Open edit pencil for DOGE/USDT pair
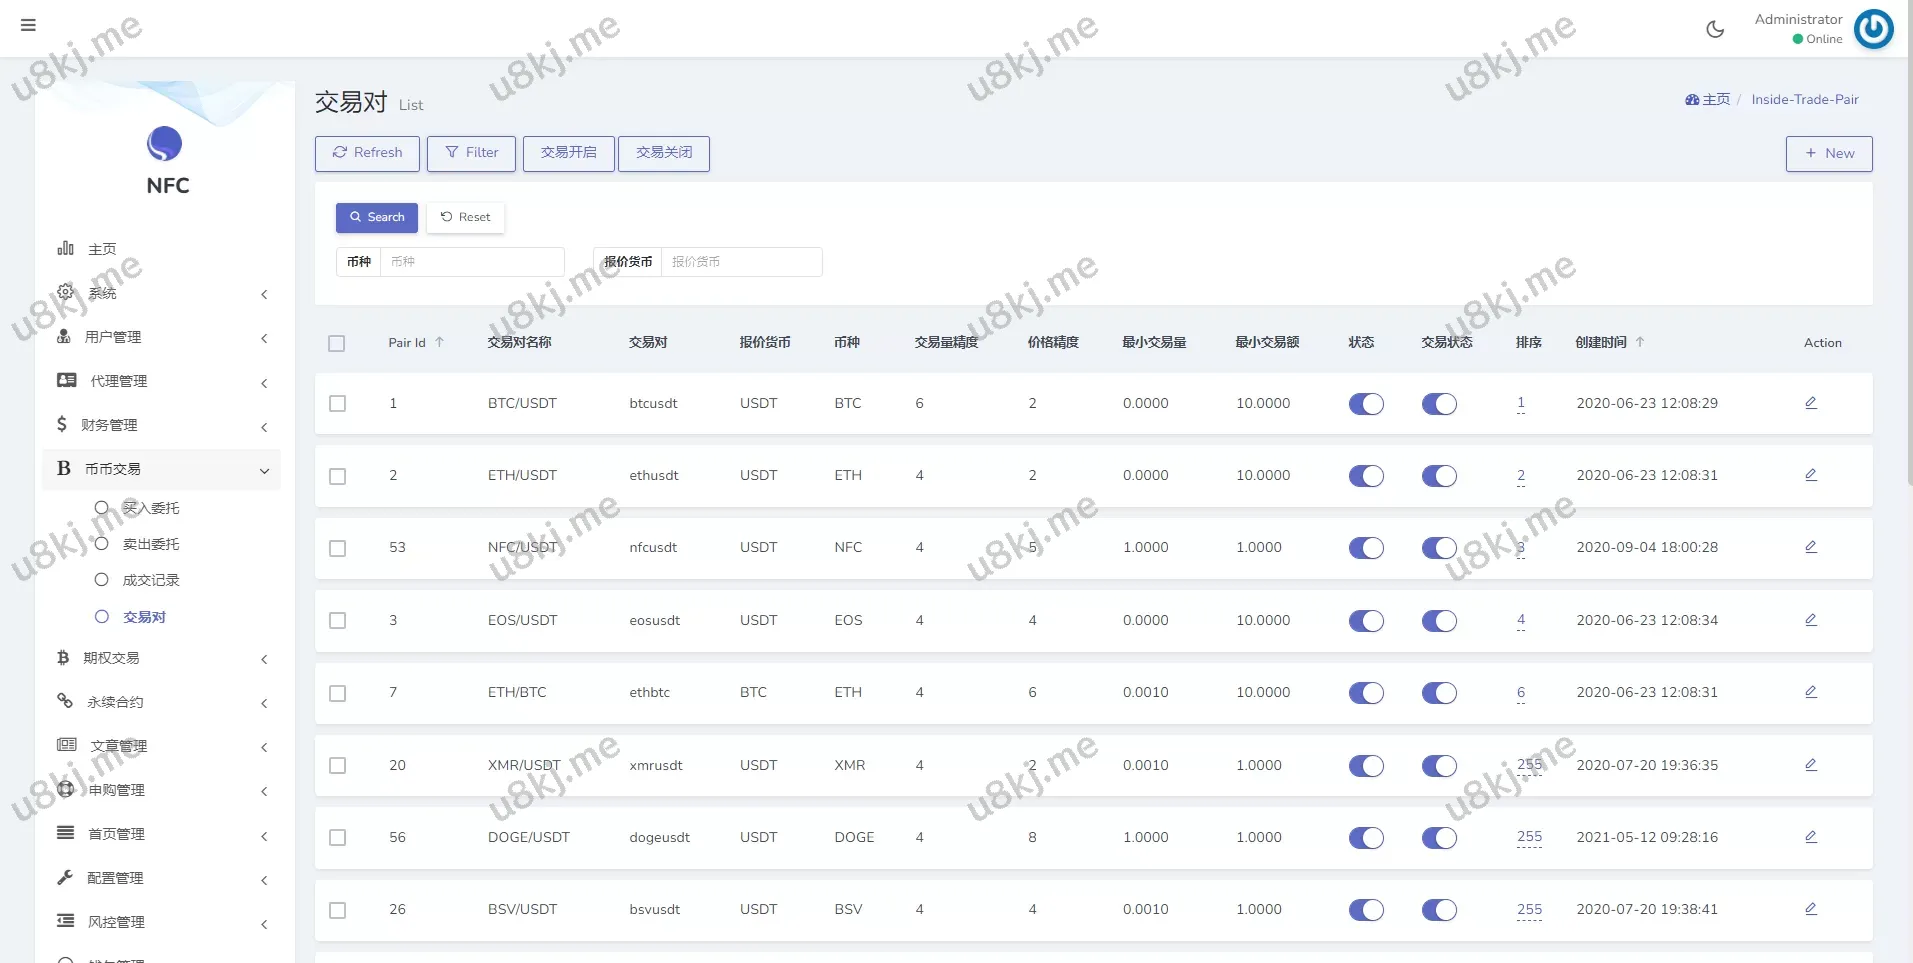The image size is (1913, 963). click(x=1810, y=837)
